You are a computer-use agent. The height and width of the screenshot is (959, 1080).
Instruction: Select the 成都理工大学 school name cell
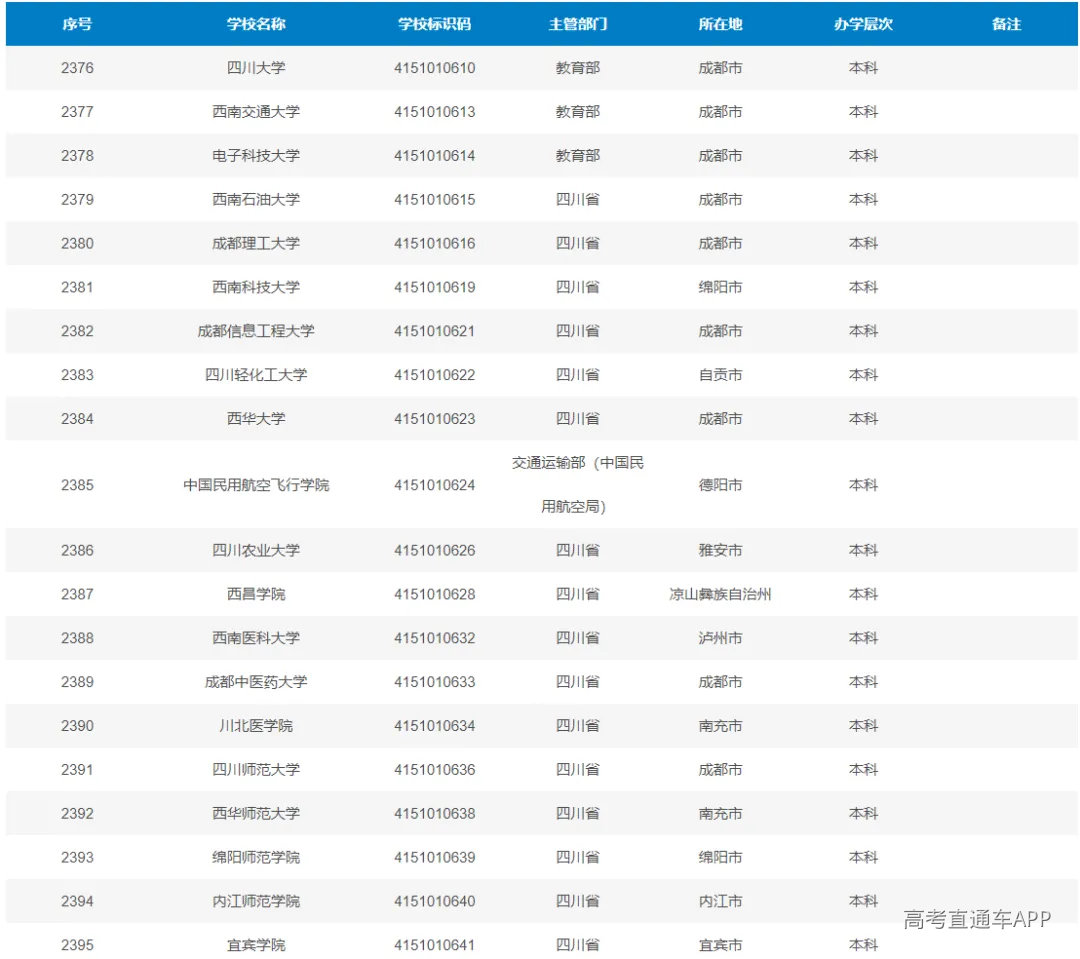pos(256,243)
